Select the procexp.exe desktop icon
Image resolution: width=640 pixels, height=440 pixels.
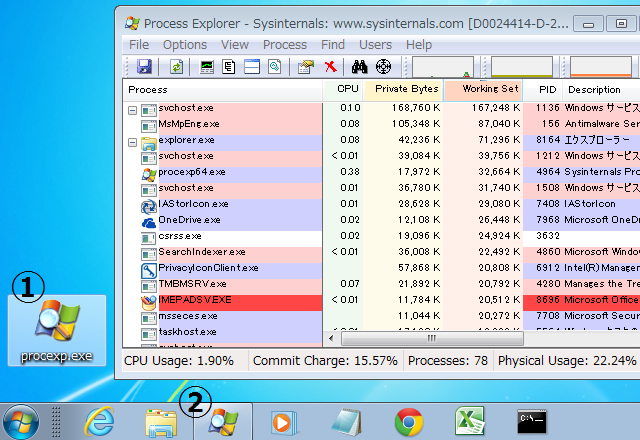pos(57,331)
